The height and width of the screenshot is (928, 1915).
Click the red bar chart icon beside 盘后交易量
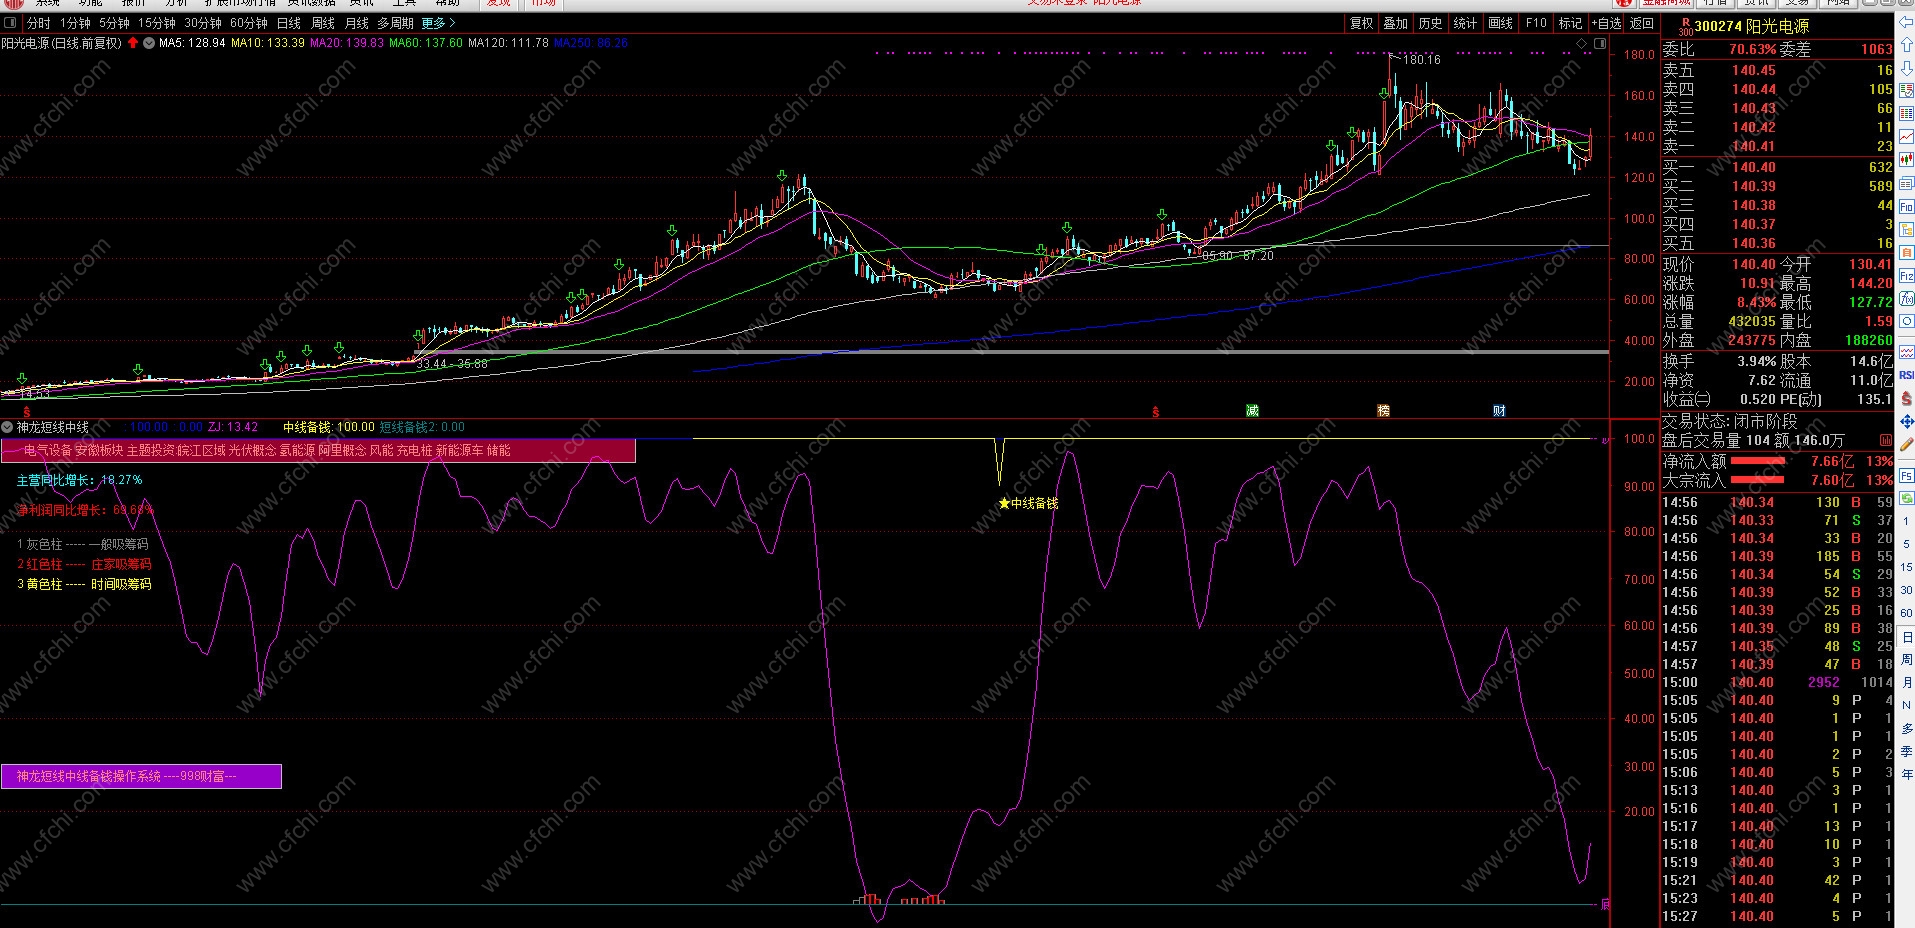1885,440
